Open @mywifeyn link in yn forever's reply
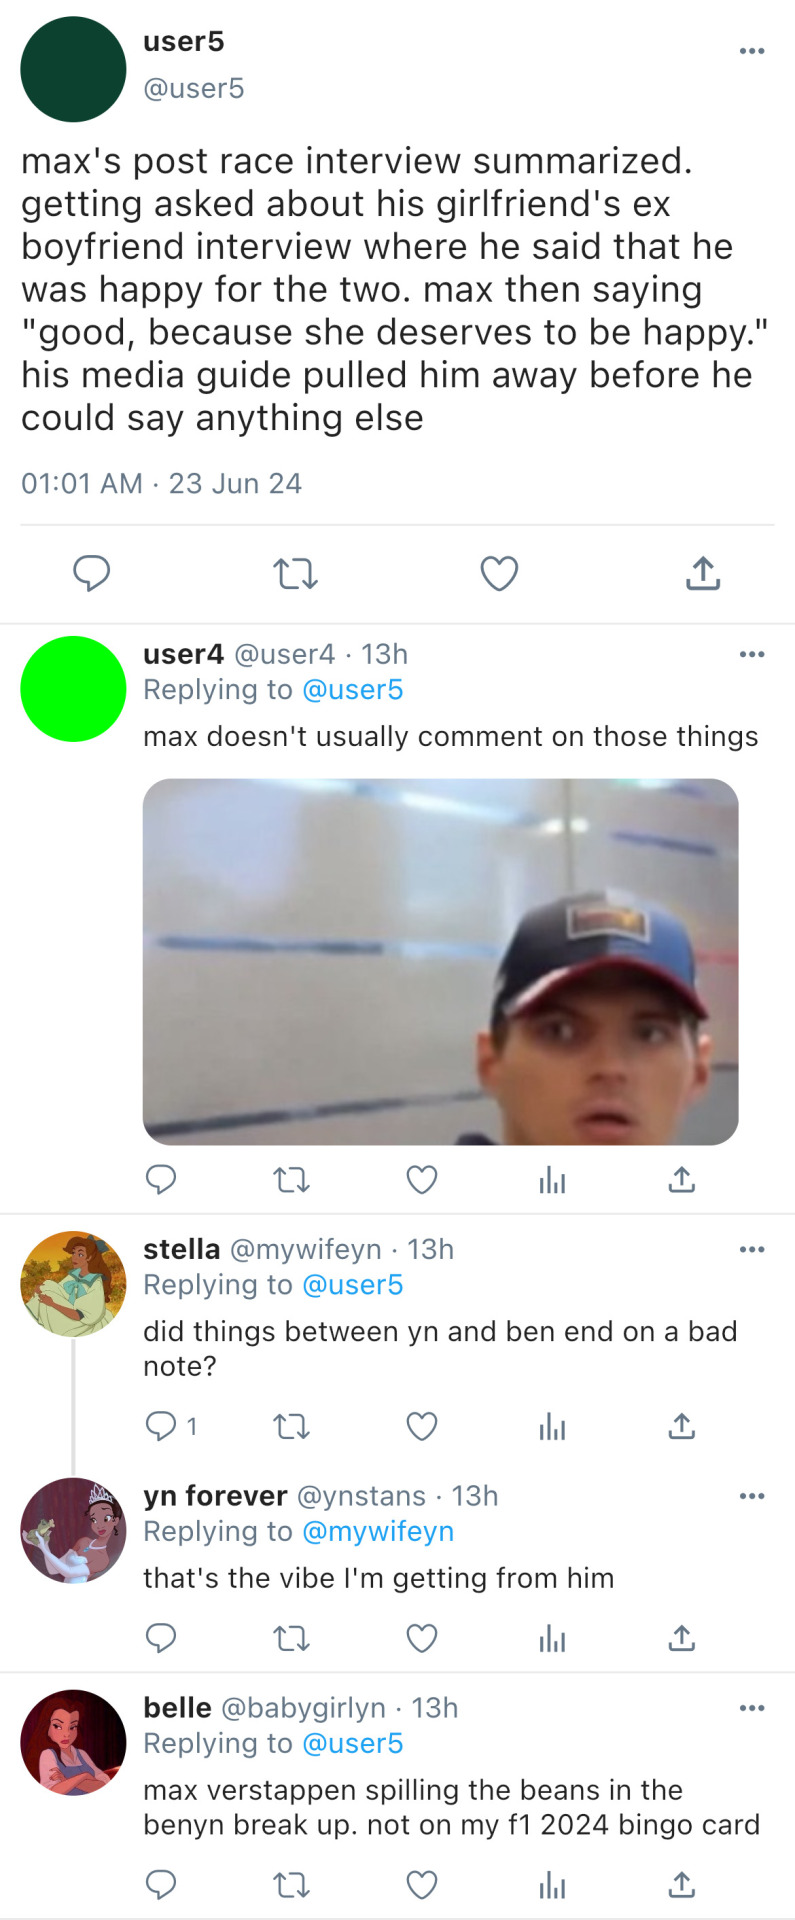 pos(377,1532)
